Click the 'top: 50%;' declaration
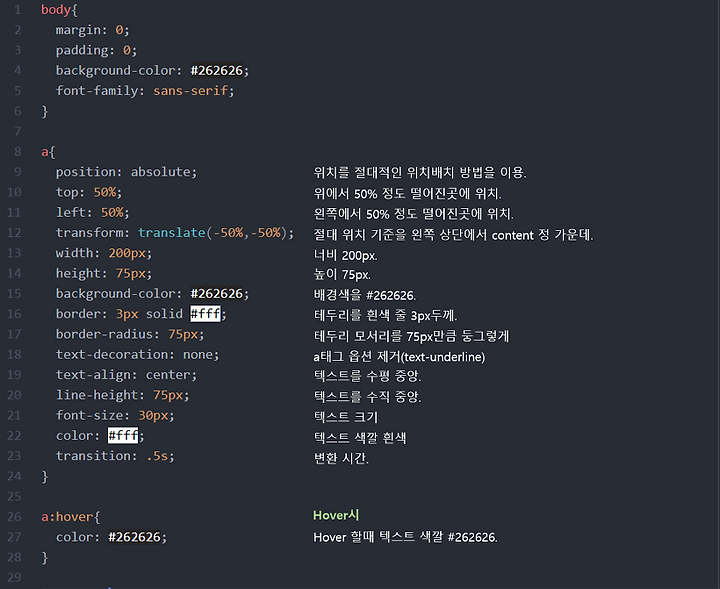This screenshot has height=589, width=720. click(x=89, y=192)
